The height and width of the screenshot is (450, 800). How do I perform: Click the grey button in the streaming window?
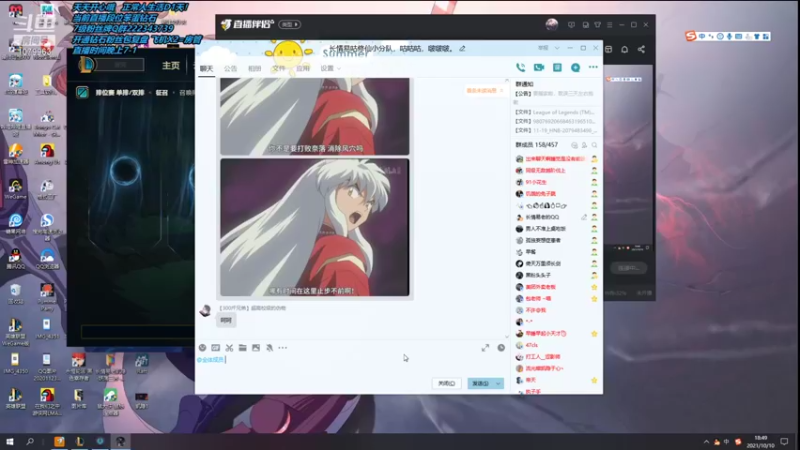tap(628, 268)
